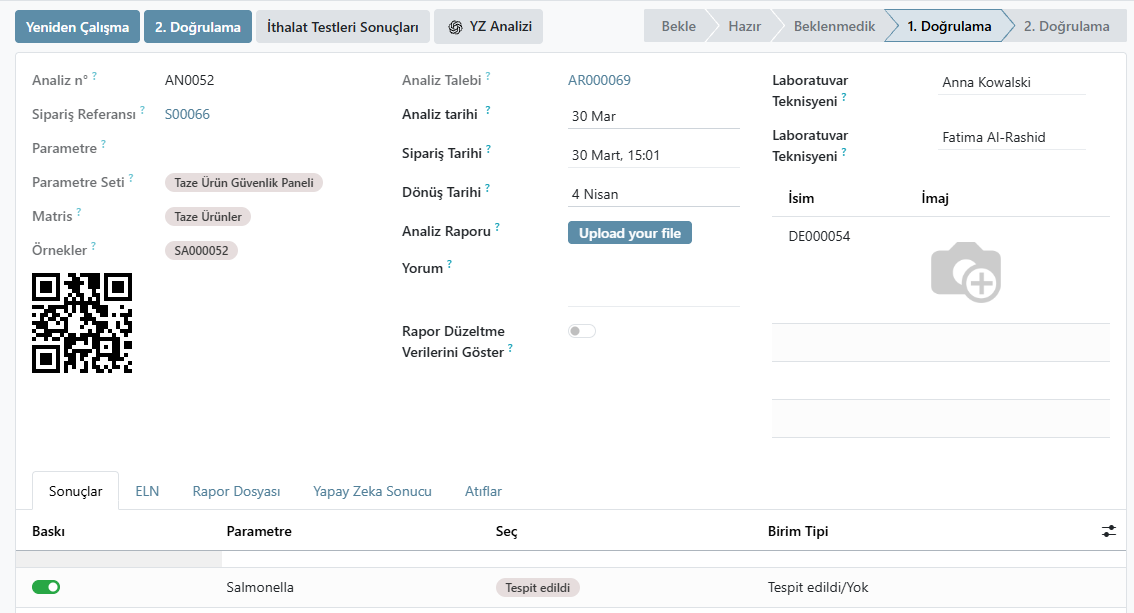The height and width of the screenshot is (613, 1134).
Task: Click the QR code image
Action: coord(82,323)
